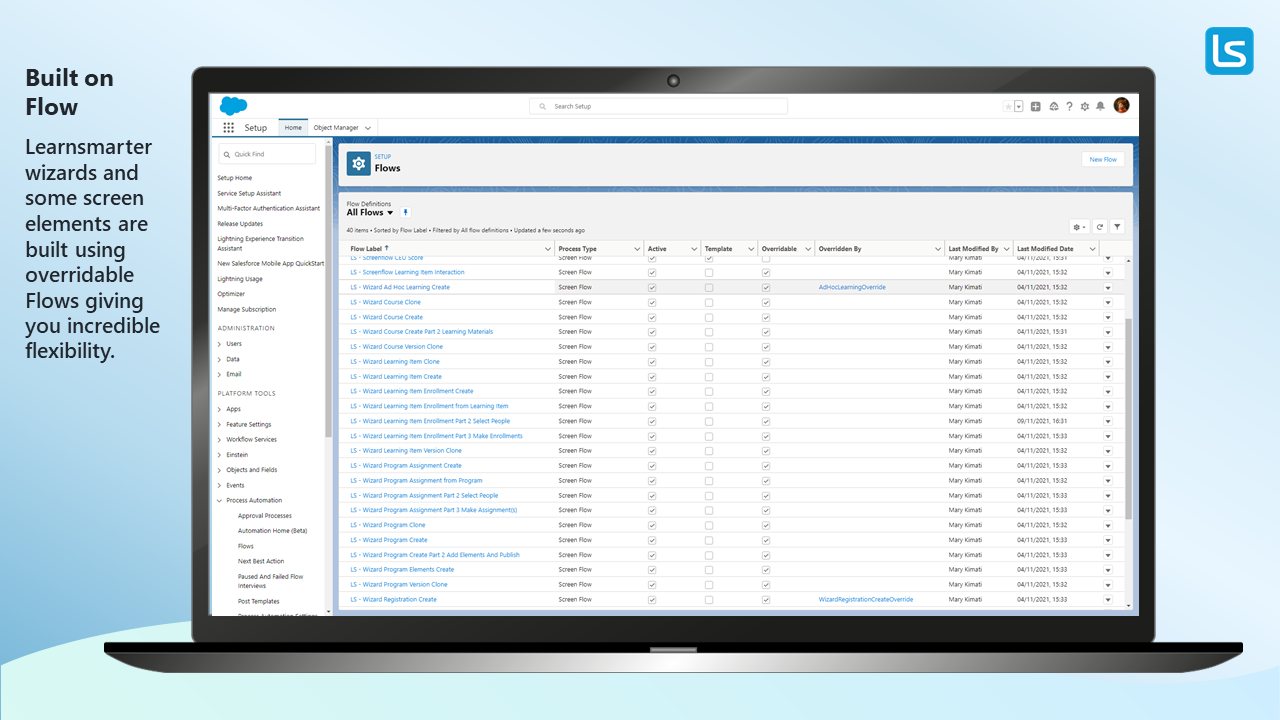The image size is (1280, 720).
Task: Open the All Flows list view dropdown
Action: pos(390,213)
